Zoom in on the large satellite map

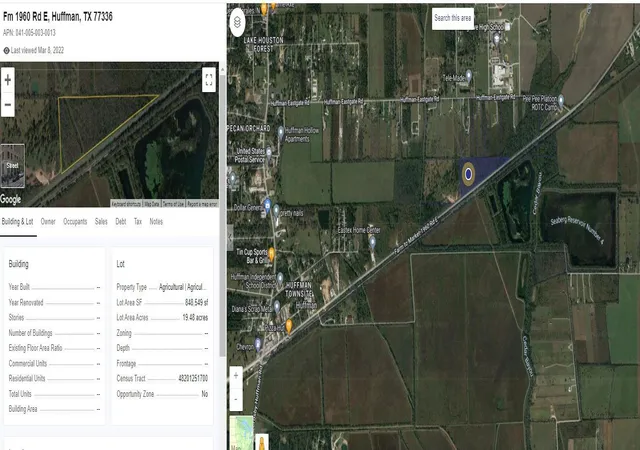click(x=236, y=376)
